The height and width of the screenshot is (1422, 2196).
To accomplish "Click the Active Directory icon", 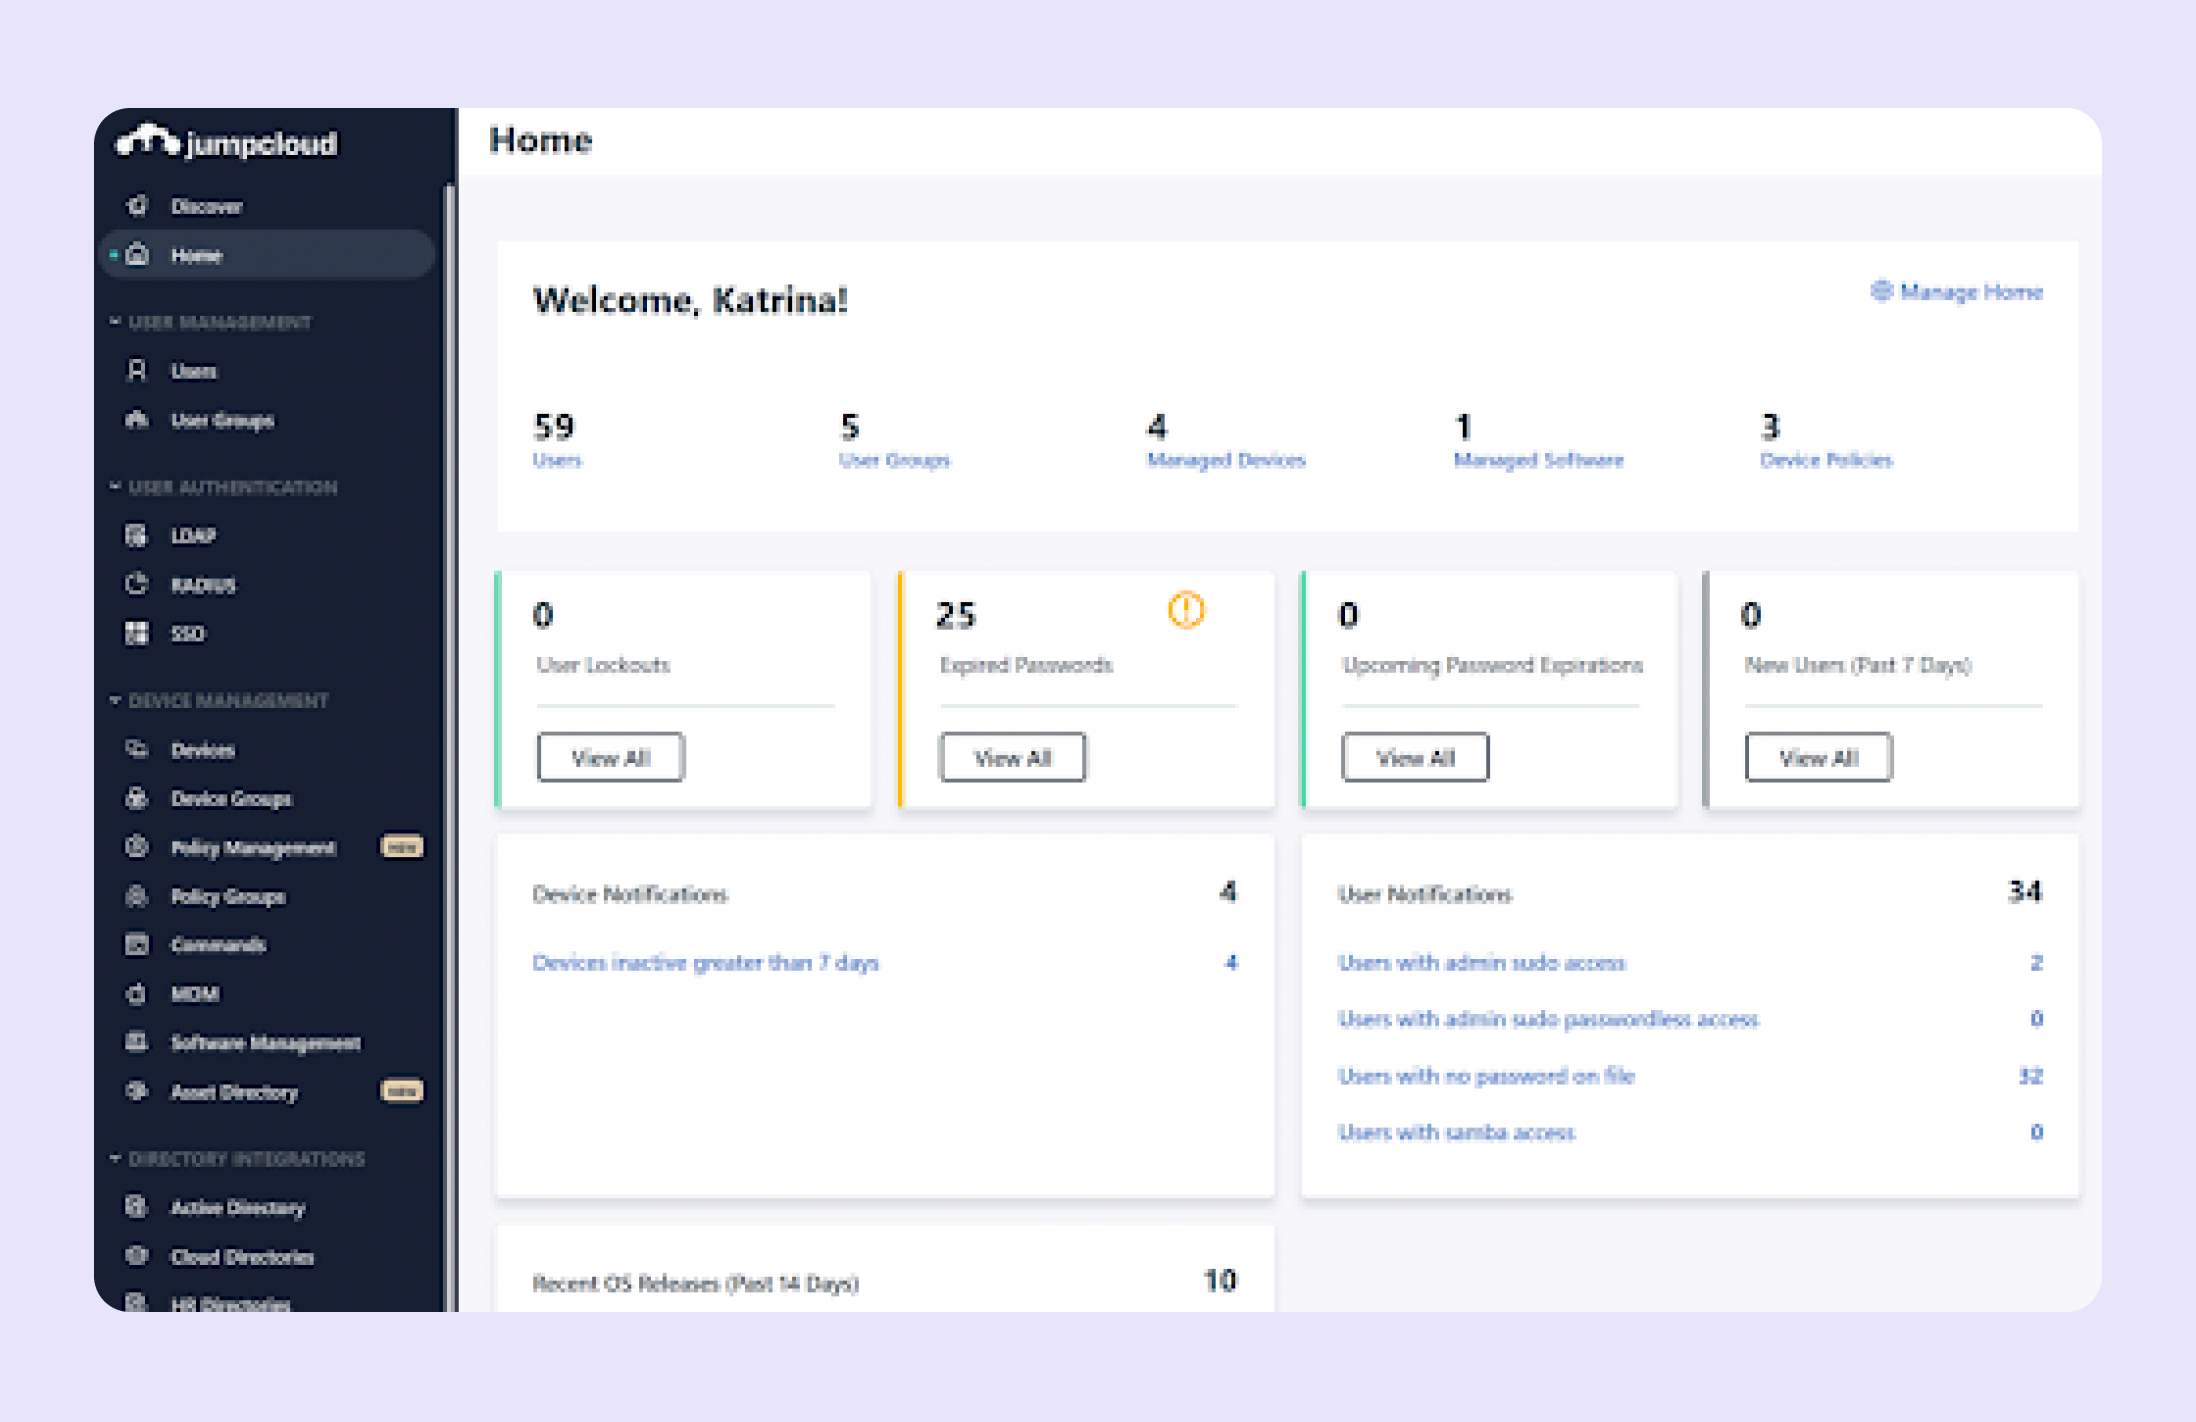I will point(137,1207).
